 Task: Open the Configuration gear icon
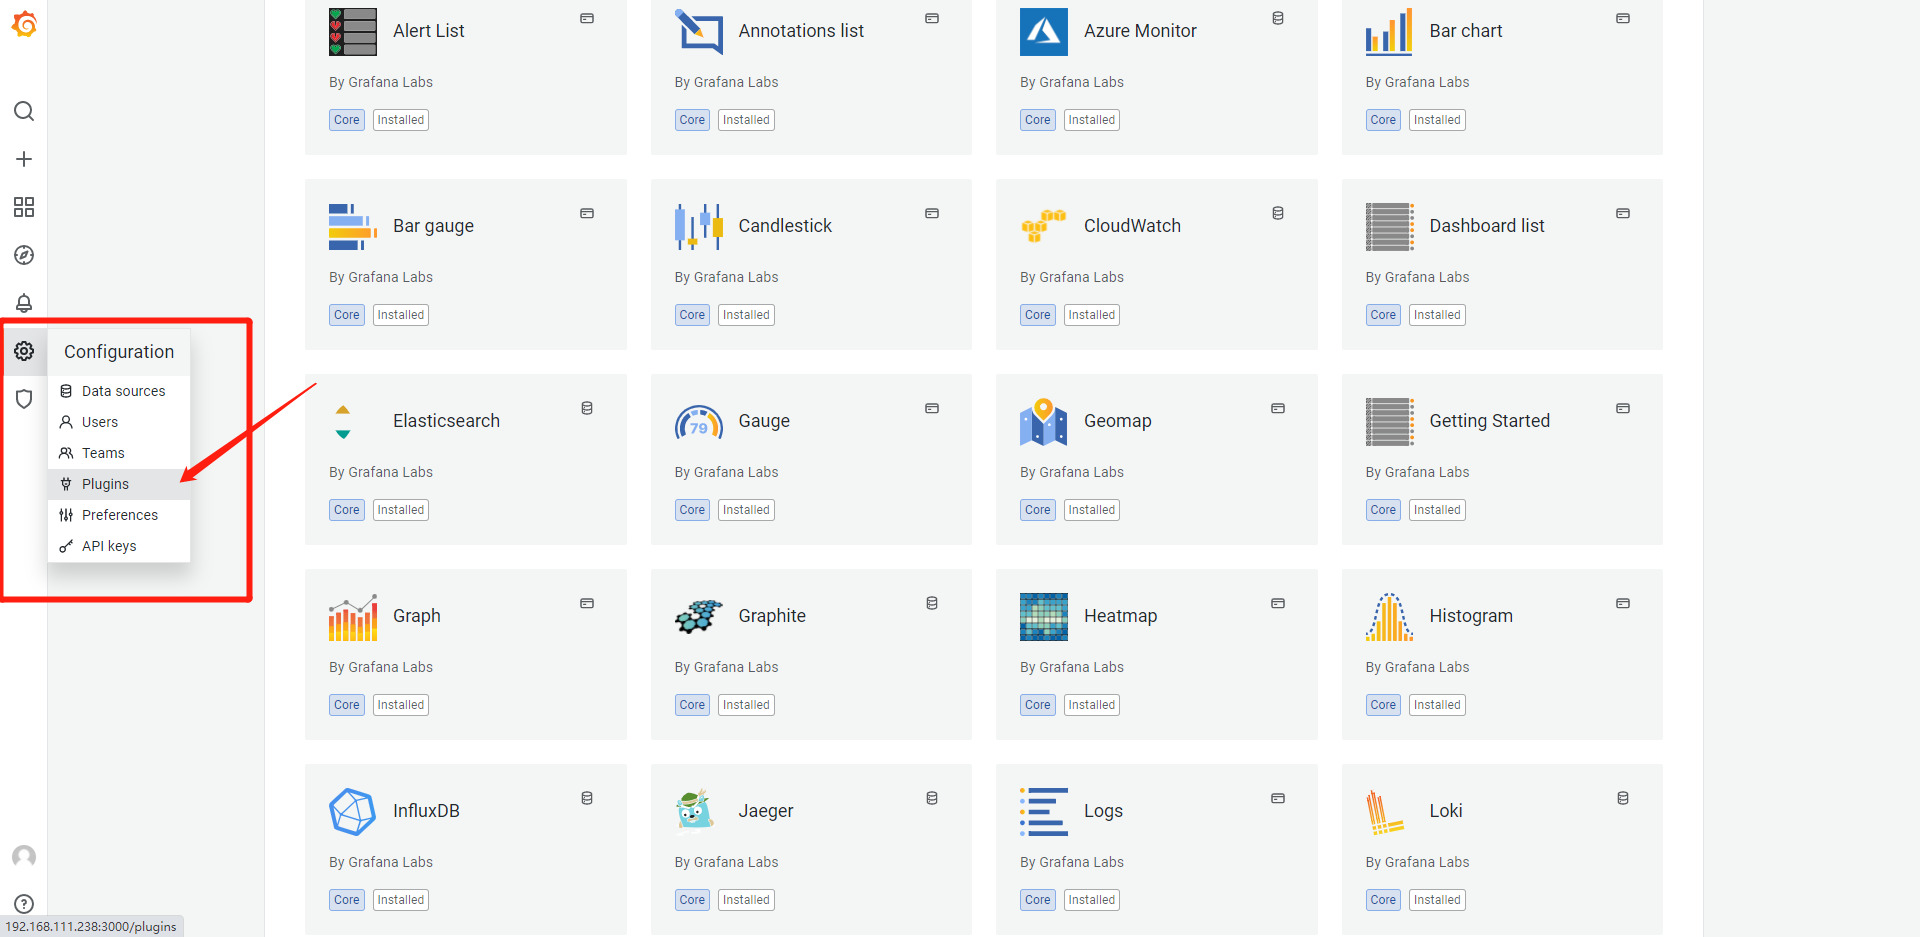tap(24, 351)
